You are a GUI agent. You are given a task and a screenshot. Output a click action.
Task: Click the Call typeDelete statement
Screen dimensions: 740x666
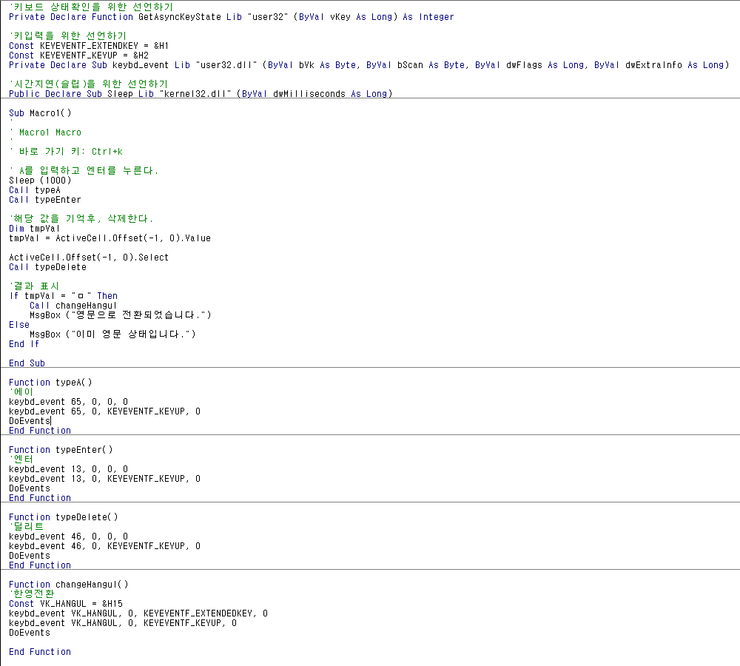click(x=47, y=267)
